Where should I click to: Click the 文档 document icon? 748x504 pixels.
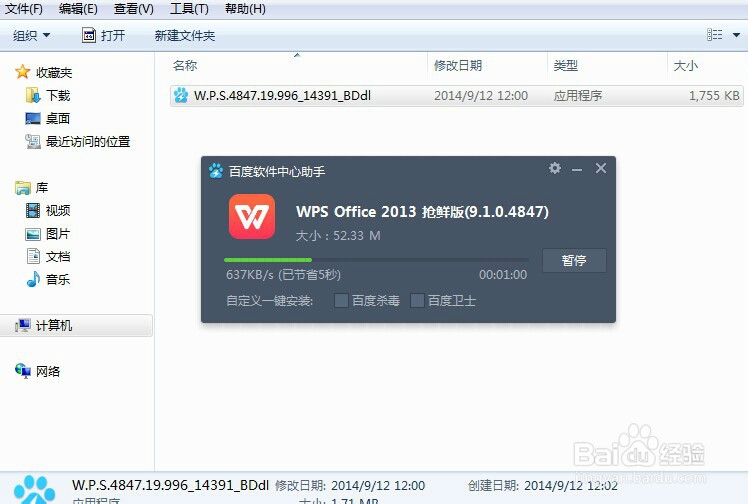point(33,256)
